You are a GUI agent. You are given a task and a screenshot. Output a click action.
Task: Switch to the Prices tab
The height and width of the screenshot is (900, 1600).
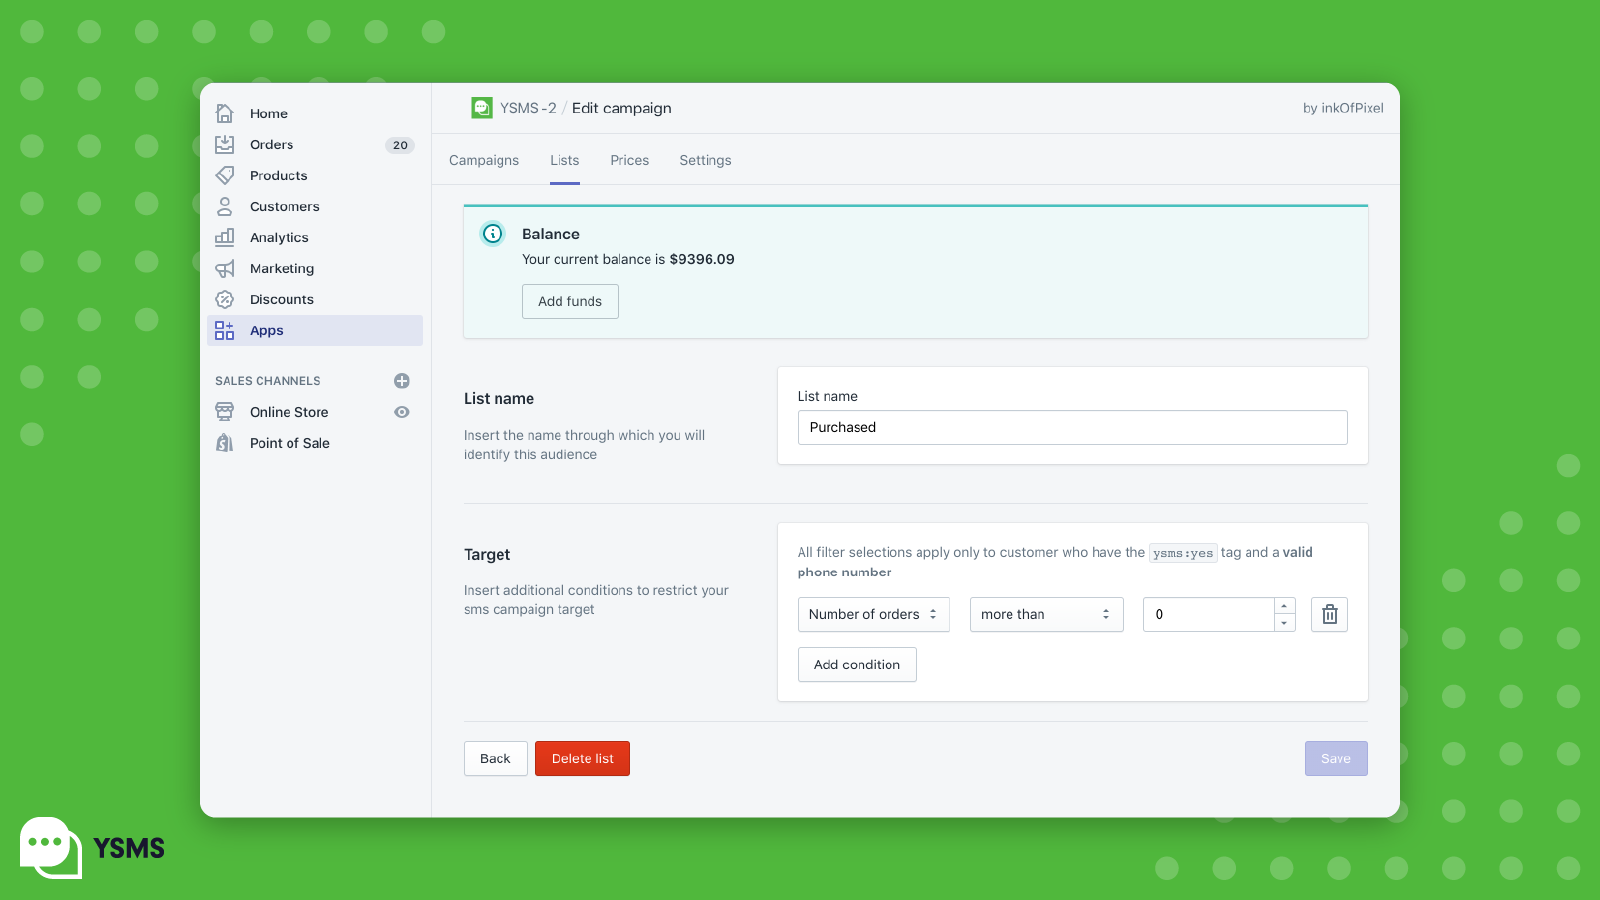click(x=629, y=160)
